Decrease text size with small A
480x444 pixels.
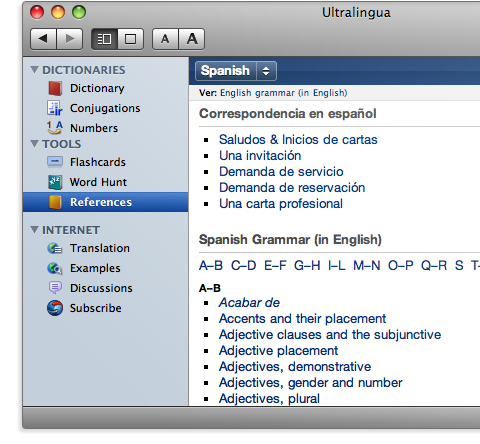pos(165,39)
